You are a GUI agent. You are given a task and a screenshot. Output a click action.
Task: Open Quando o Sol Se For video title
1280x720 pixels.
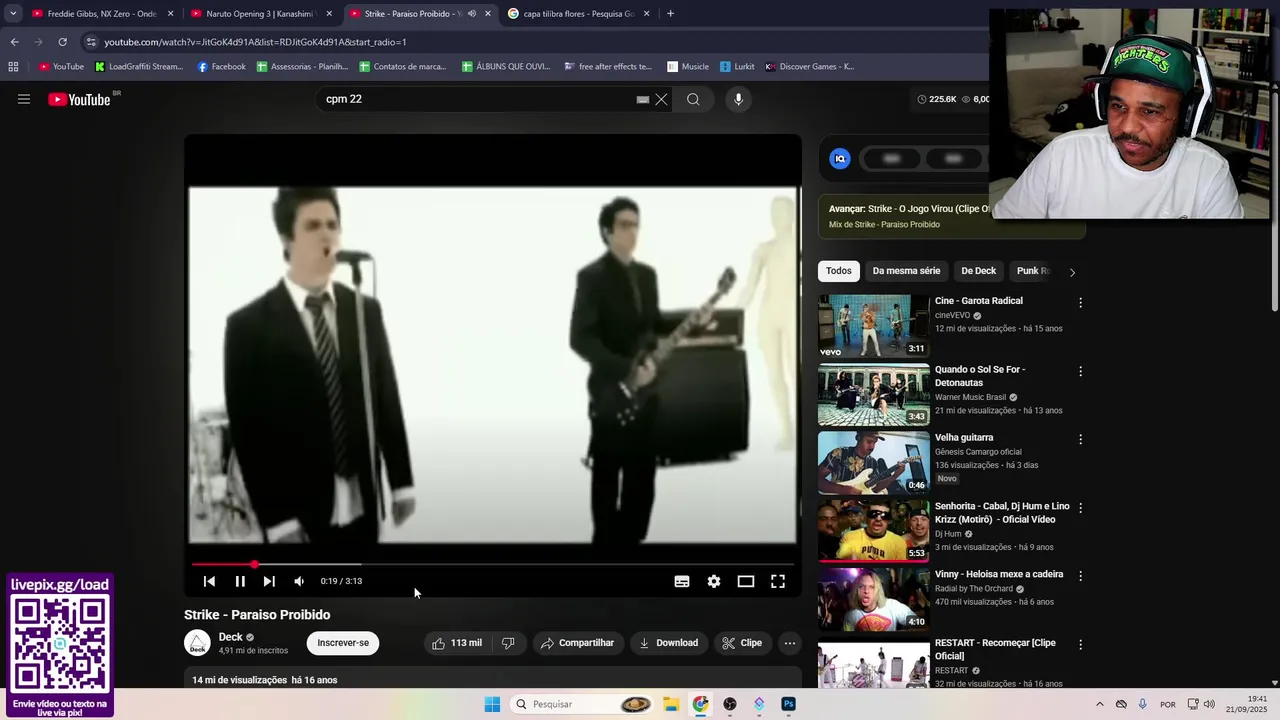[x=980, y=376]
